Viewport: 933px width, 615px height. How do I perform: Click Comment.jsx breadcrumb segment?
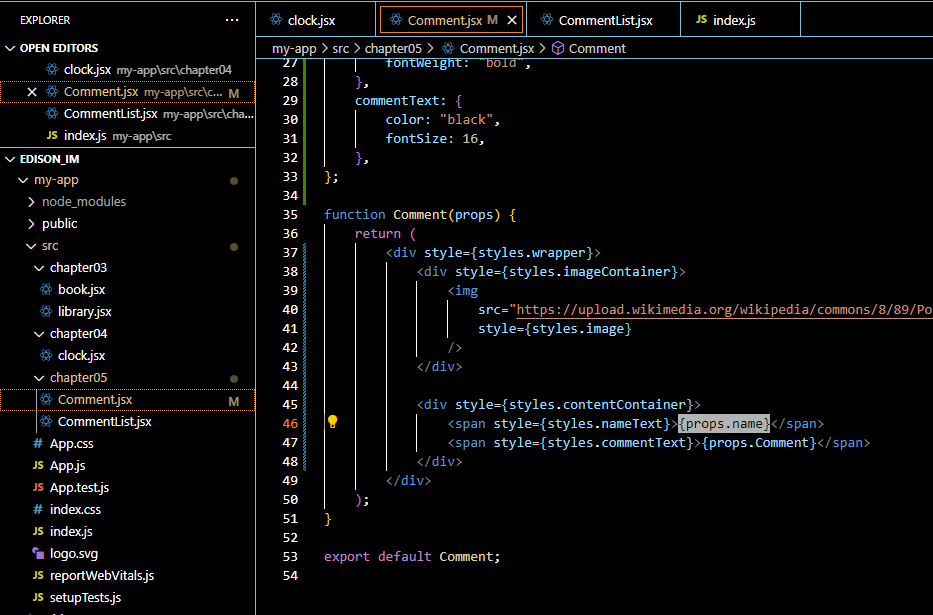[497, 48]
